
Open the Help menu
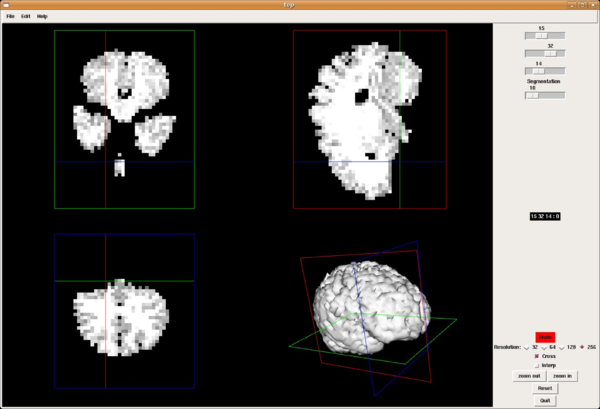click(42, 17)
